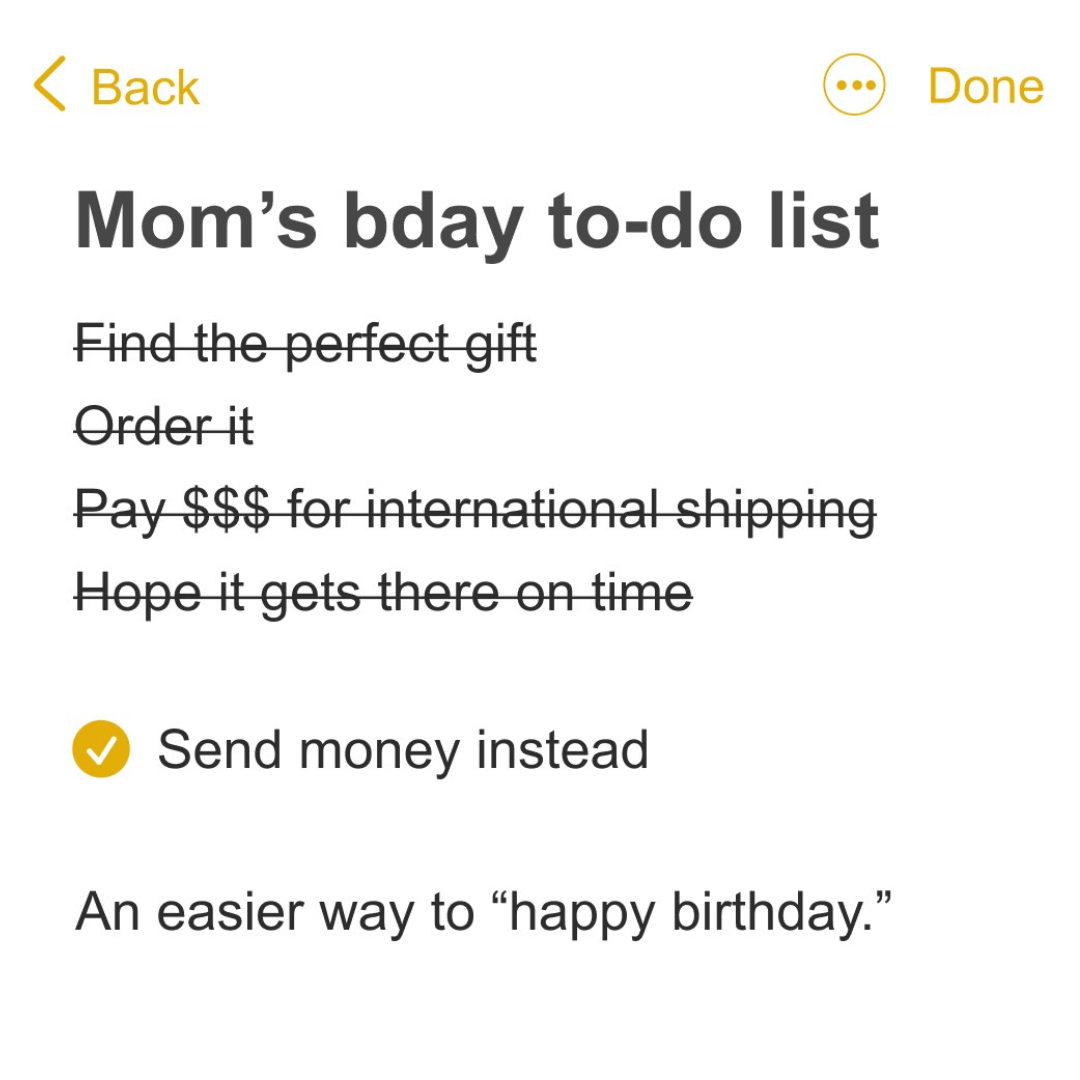Screen dimensions: 1080x1080
Task: Open the three-dot more options menu
Action: [853, 85]
